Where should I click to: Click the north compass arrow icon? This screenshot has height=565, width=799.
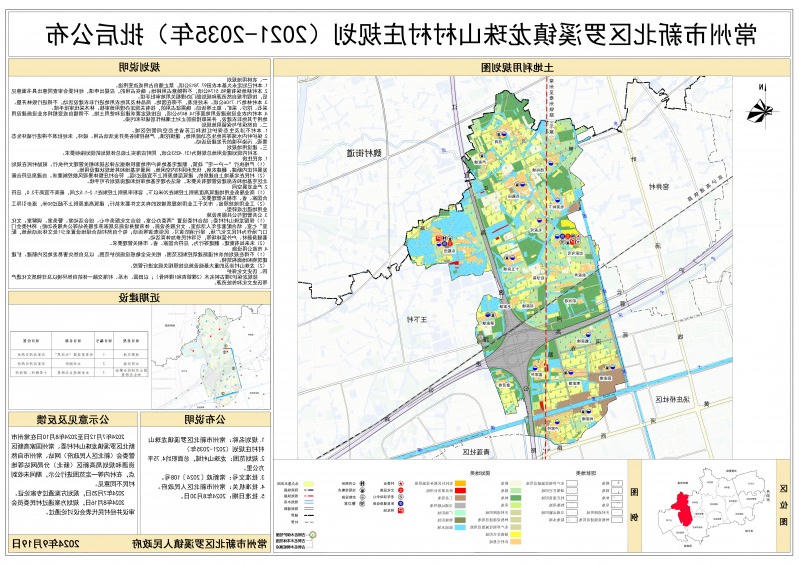click(761, 110)
